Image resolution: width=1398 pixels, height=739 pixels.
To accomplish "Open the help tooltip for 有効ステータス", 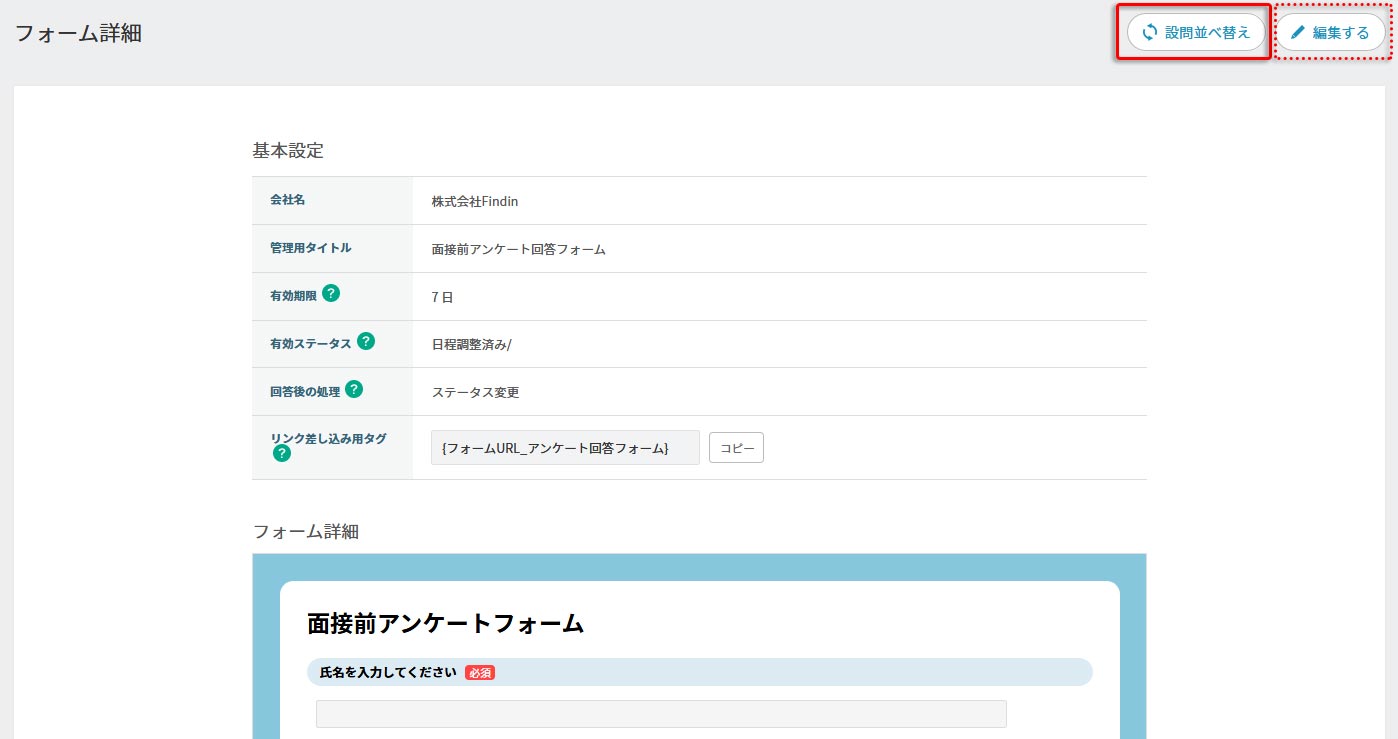I will pyautogui.click(x=366, y=342).
